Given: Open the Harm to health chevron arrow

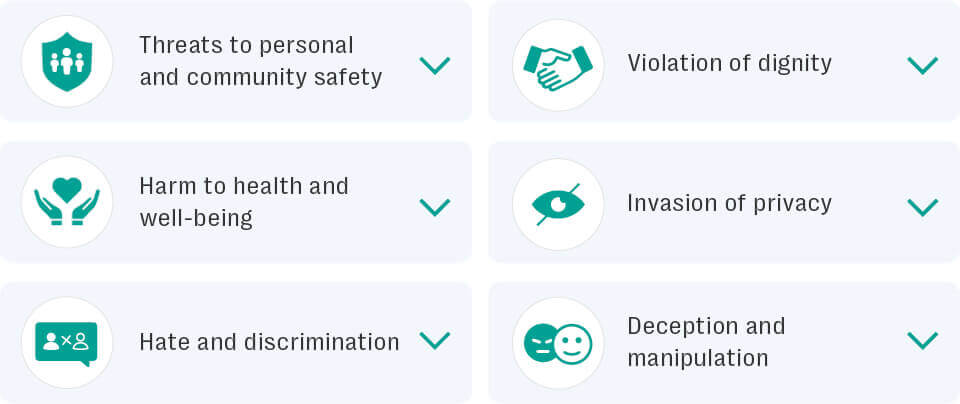Looking at the screenshot, I should (434, 207).
